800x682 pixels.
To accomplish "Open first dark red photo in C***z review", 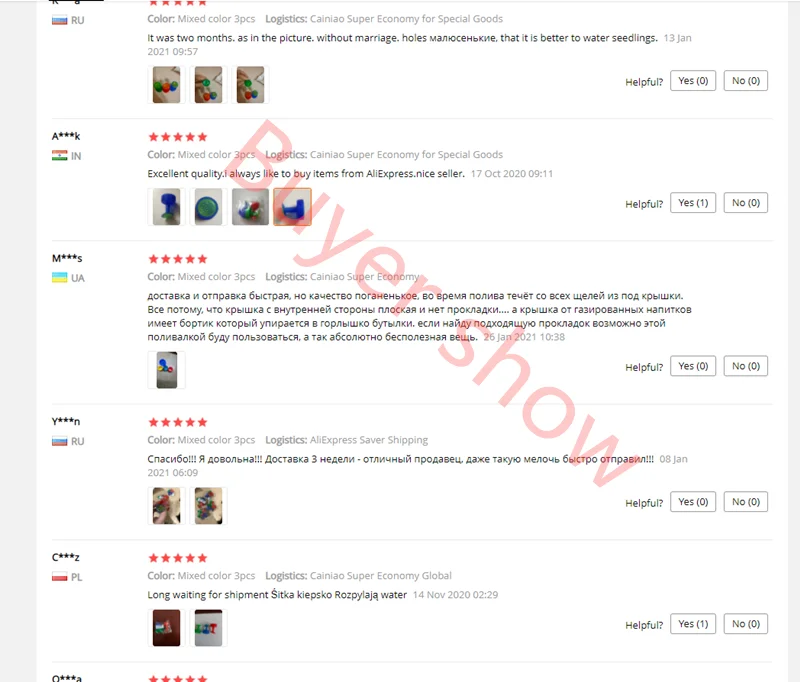I will (x=166, y=627).
